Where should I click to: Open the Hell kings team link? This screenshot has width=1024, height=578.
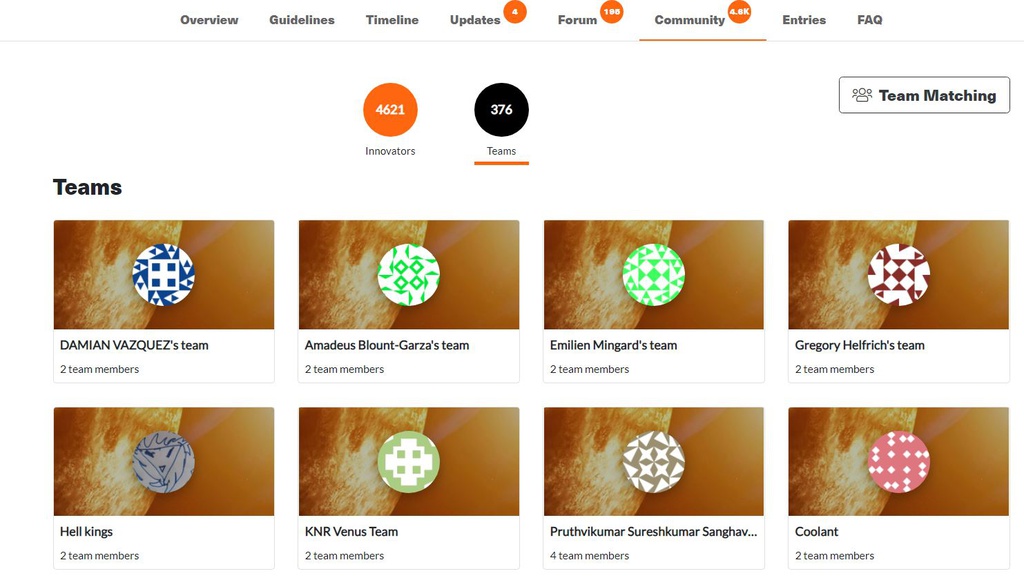coord(86,532)
